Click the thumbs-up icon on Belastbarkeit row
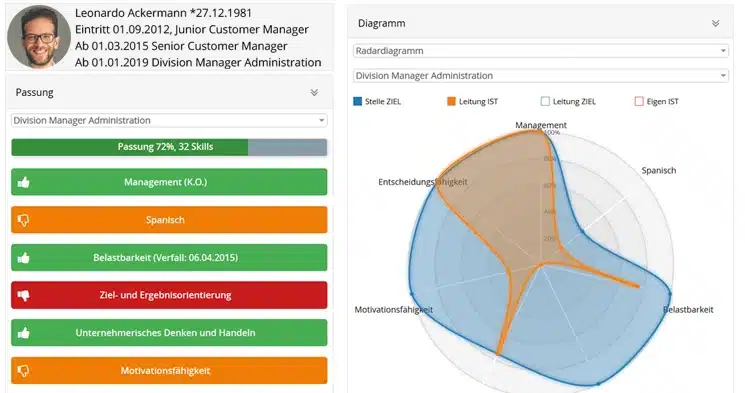Image resolution: width=745 pixels, height=393 pixels. (x=23, y=258)
